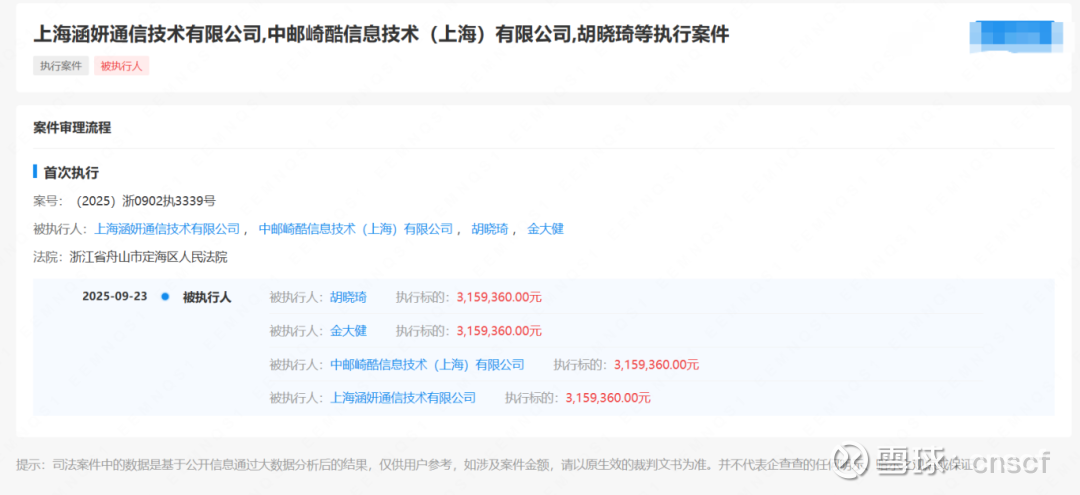Click the 被执行人 red tag under title
This screenshot has height=495, width=1080.
[121, 66]
